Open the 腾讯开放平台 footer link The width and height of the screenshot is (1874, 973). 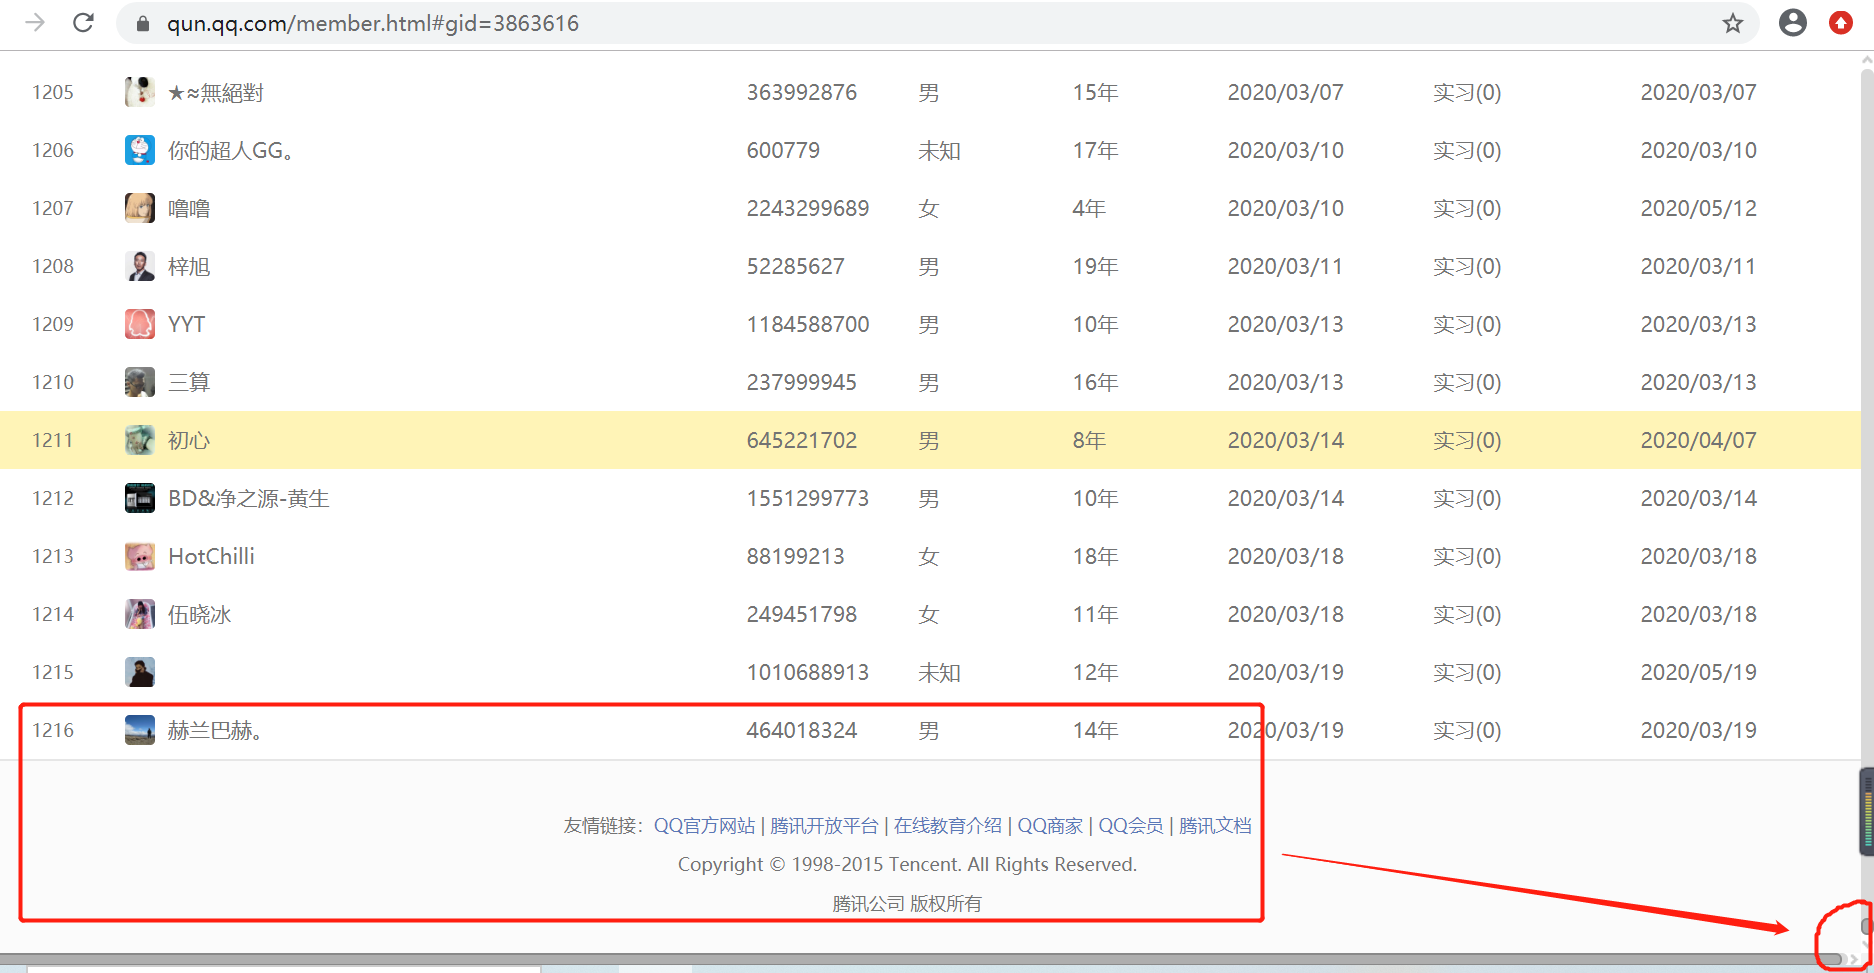click(824, 826)
